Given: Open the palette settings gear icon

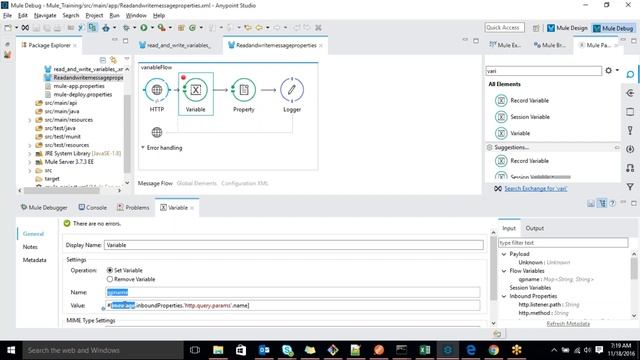Looking at the screenshot, I should tap(609, 70).
